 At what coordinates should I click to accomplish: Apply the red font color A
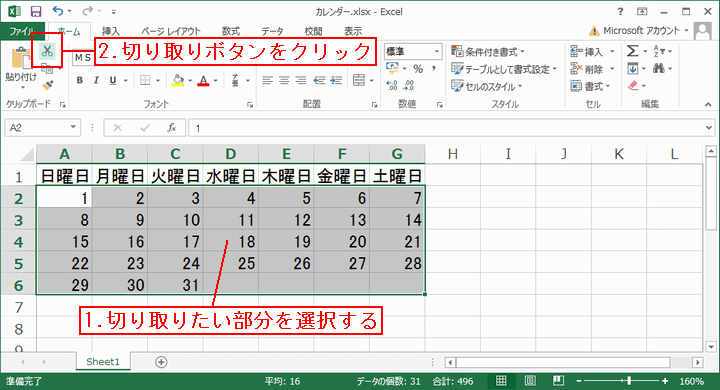pyautogui.click(x=203, y=81)
